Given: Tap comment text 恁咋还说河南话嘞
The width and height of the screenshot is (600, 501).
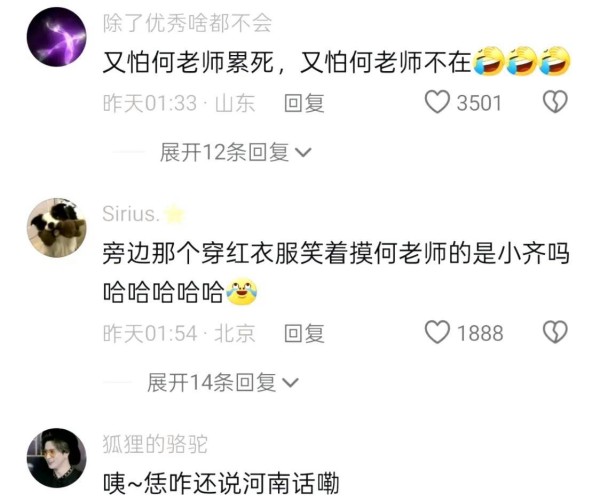Looking at the screenshot, I should [x=241, y=483].
